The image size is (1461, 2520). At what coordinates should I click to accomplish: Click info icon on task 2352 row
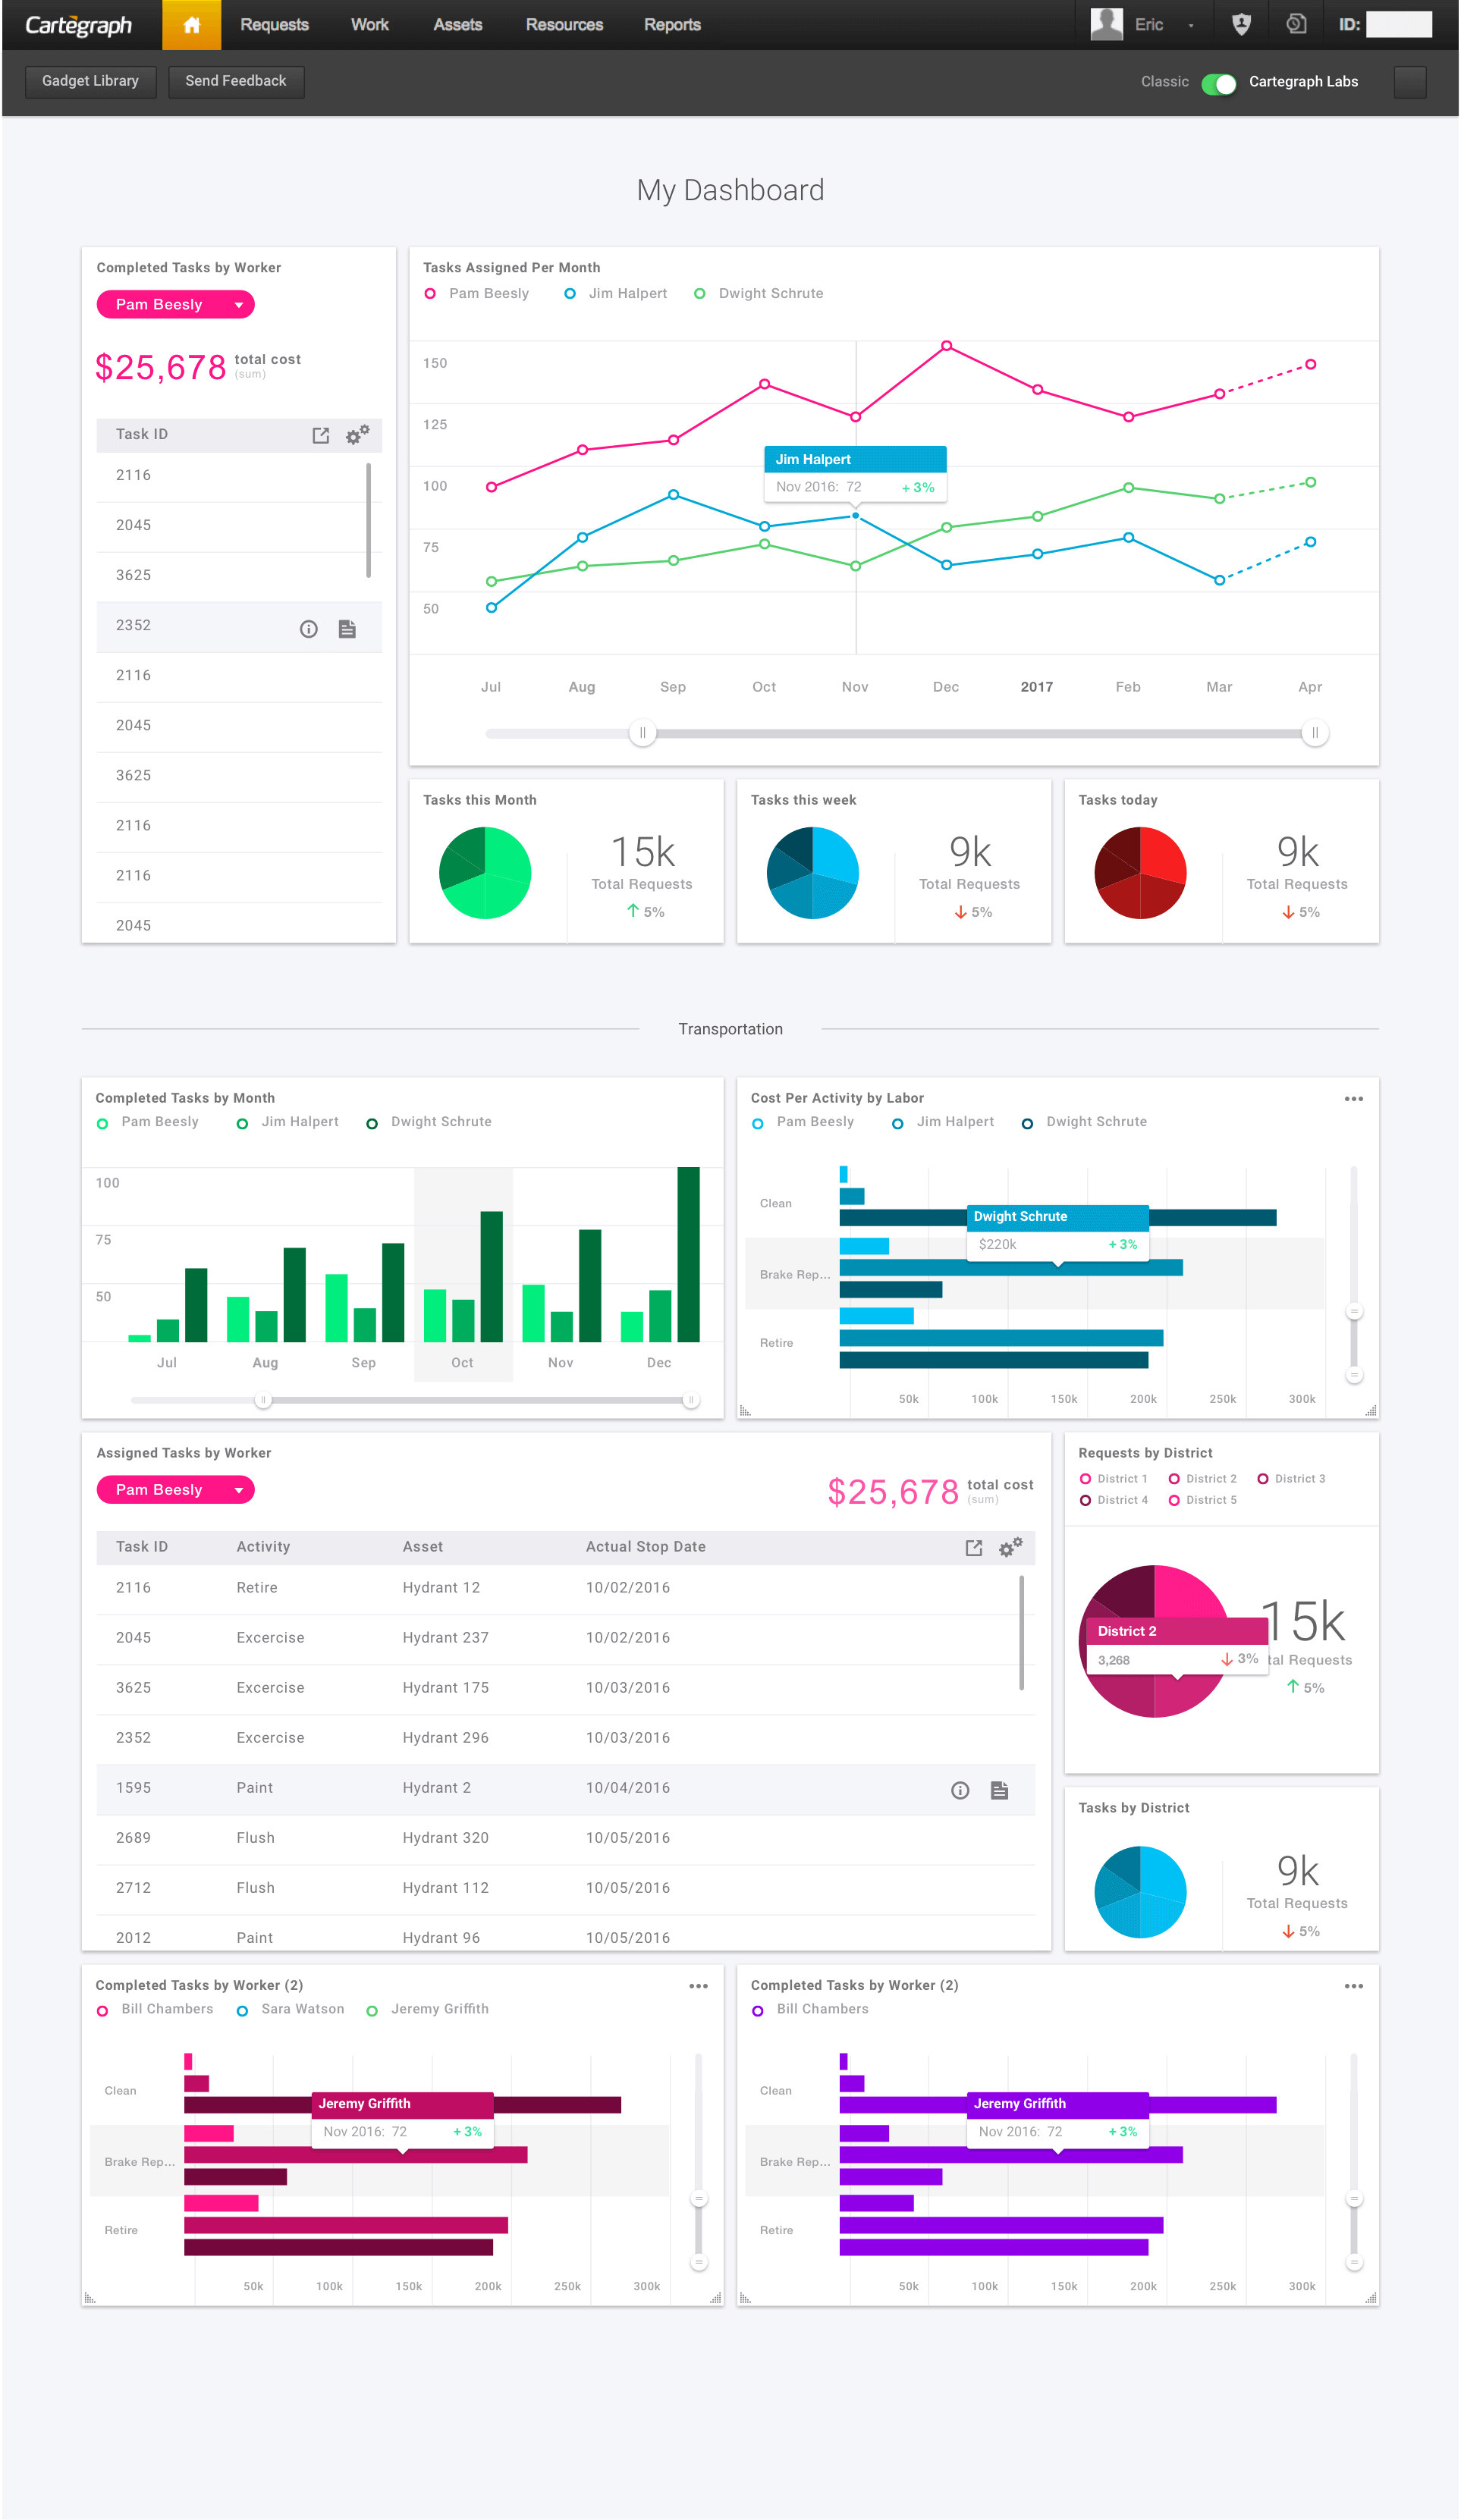[308, 629]
